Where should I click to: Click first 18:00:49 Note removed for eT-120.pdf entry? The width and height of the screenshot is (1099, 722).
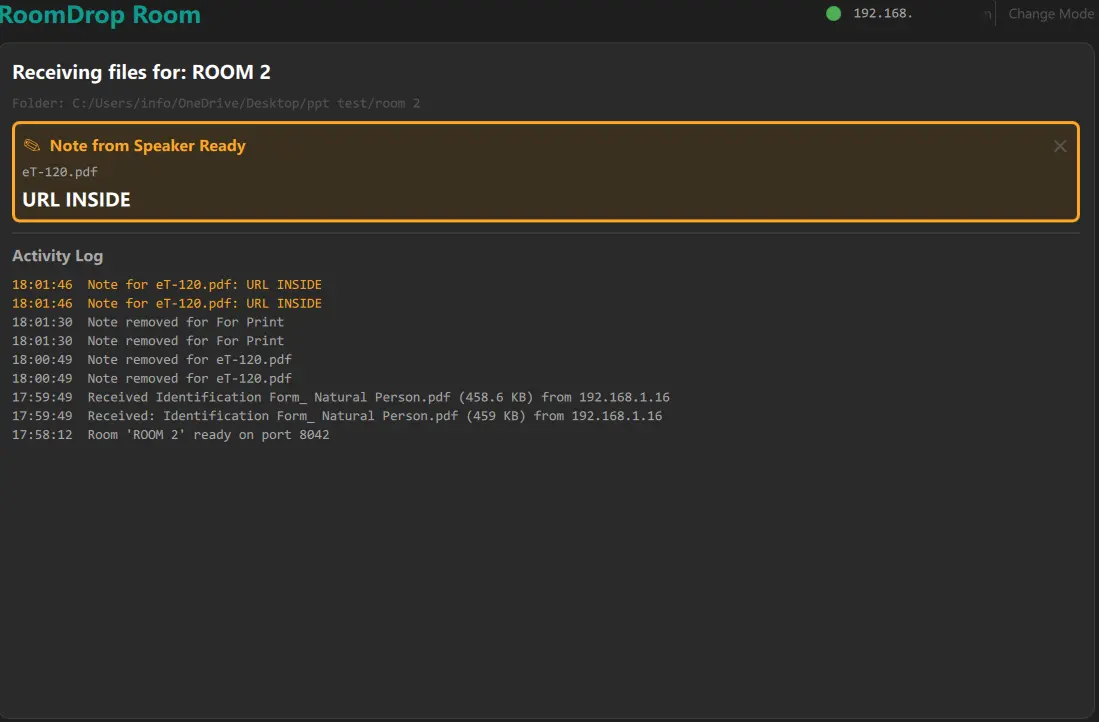click(x=151, y=360)
